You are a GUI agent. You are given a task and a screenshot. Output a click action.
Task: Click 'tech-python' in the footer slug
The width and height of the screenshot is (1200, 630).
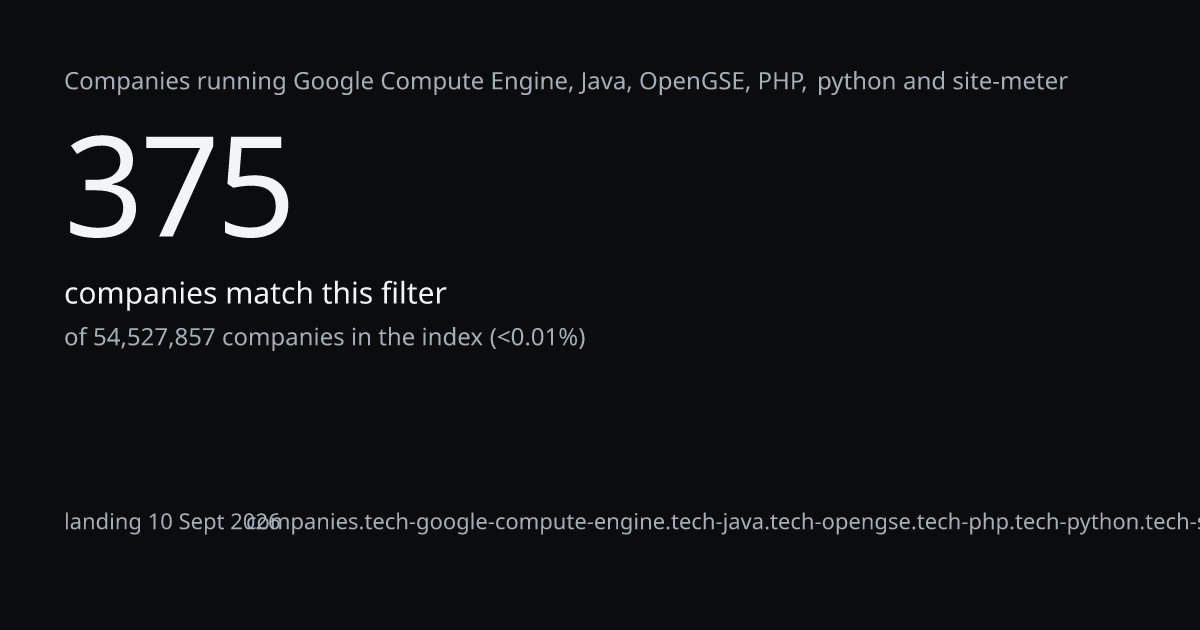pyautogui.click(x=1077, y=522)
